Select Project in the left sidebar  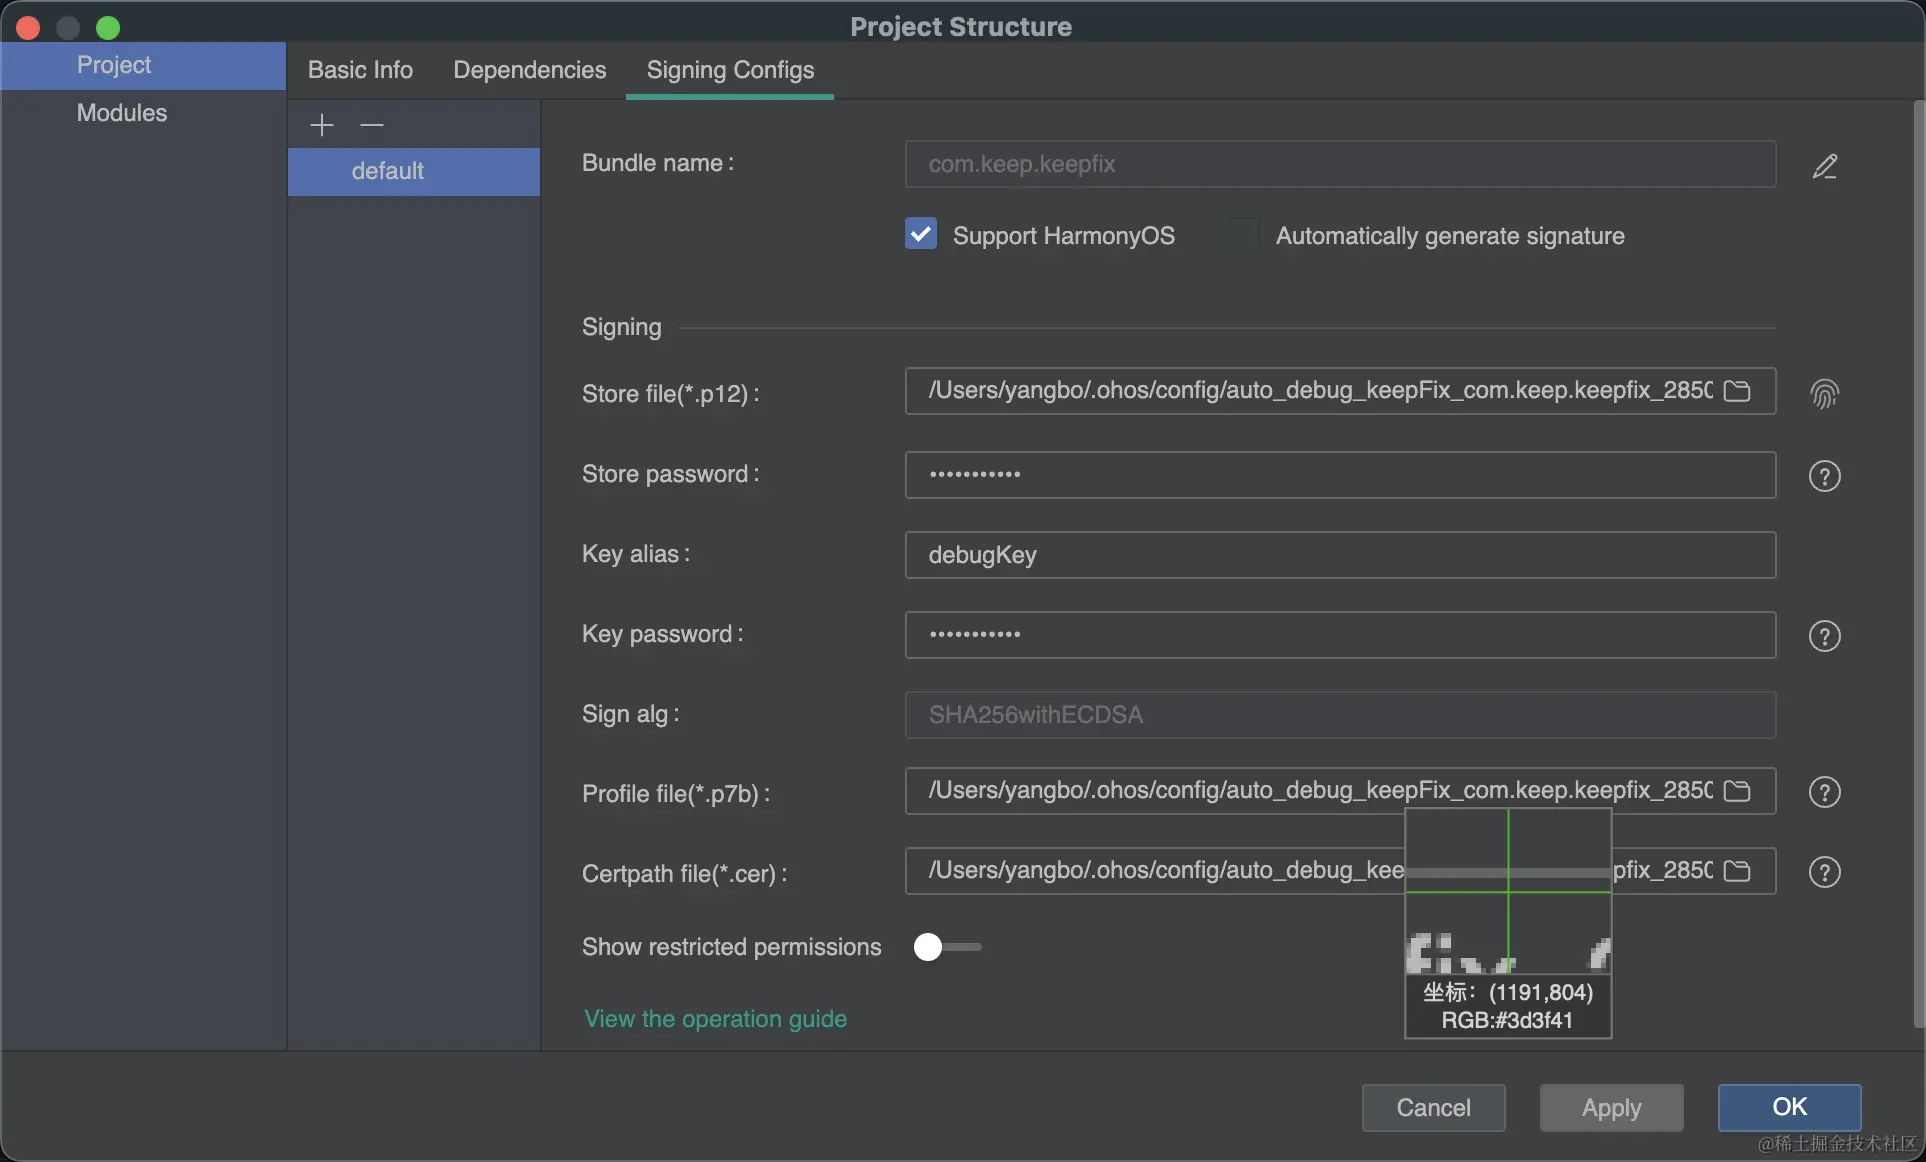click(143, 66)
